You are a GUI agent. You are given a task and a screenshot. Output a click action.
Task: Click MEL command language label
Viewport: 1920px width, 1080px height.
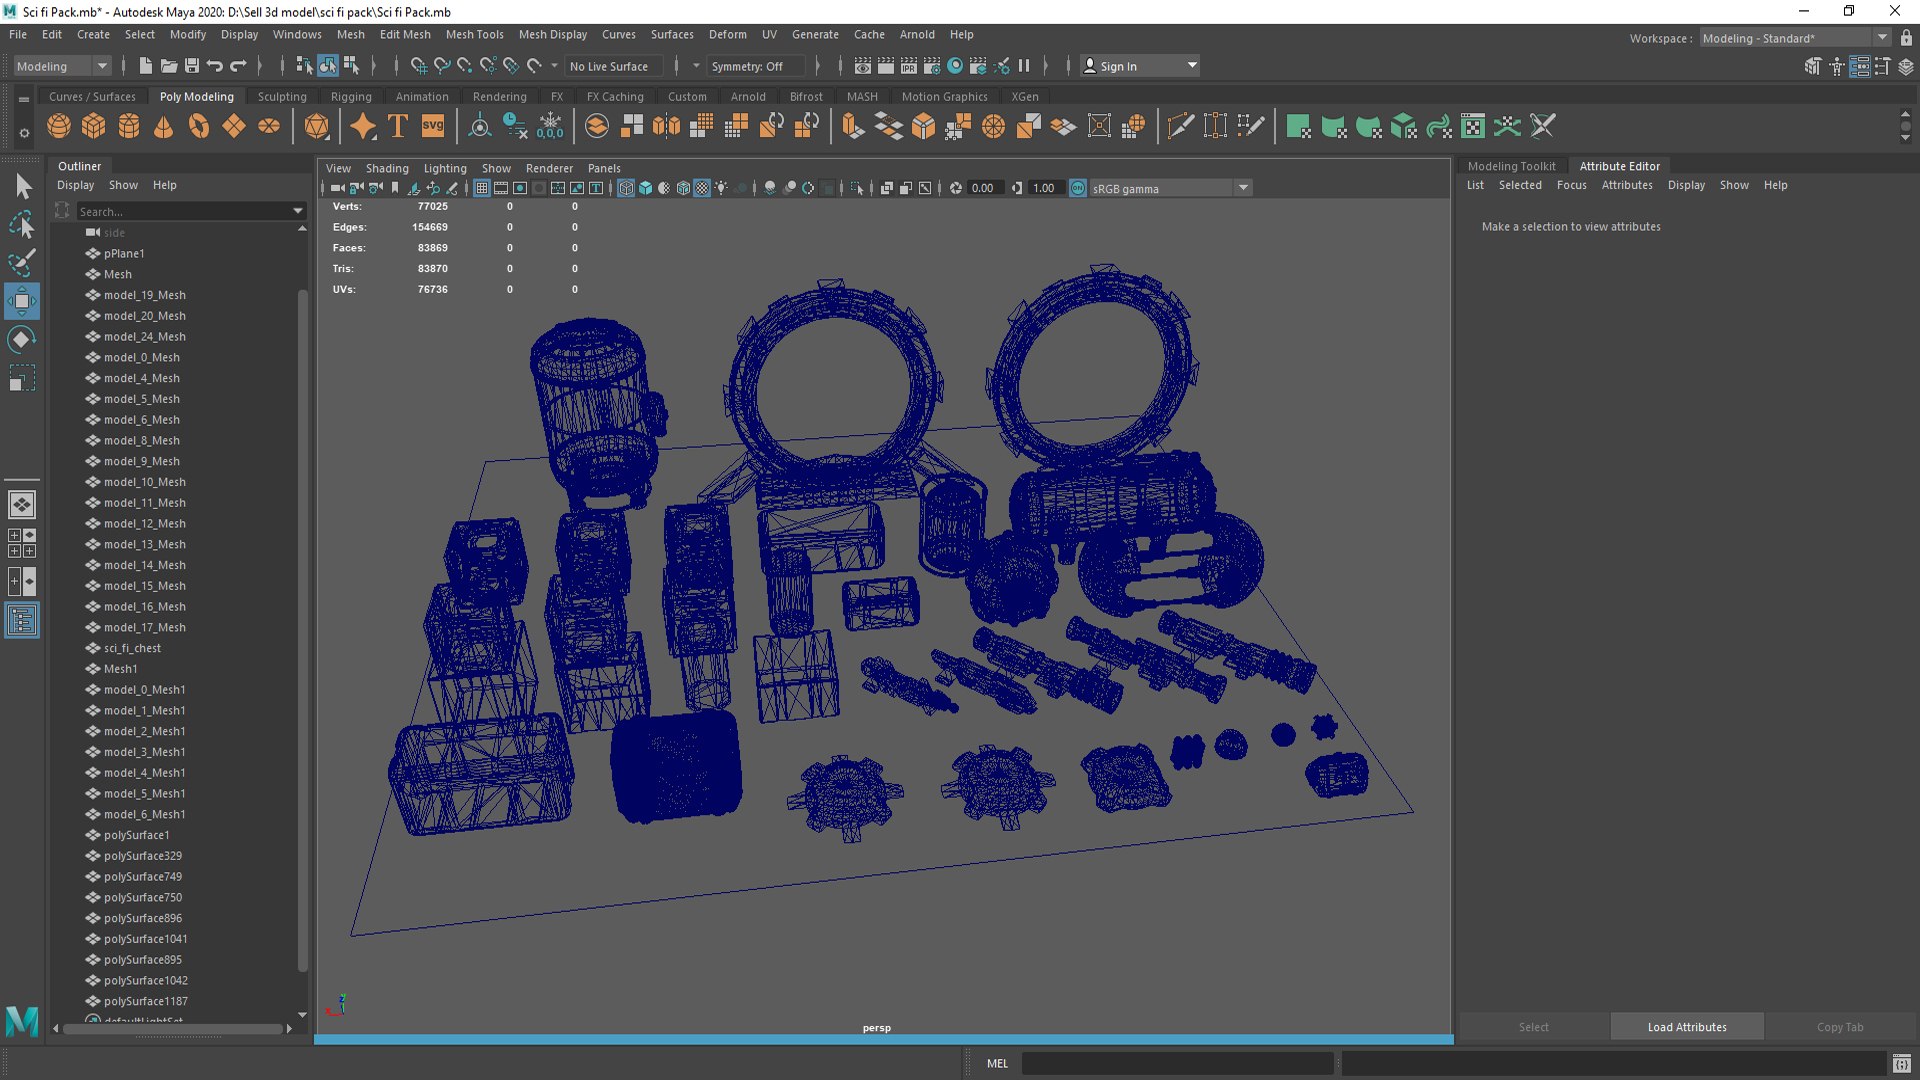[x=997, y=1063]
